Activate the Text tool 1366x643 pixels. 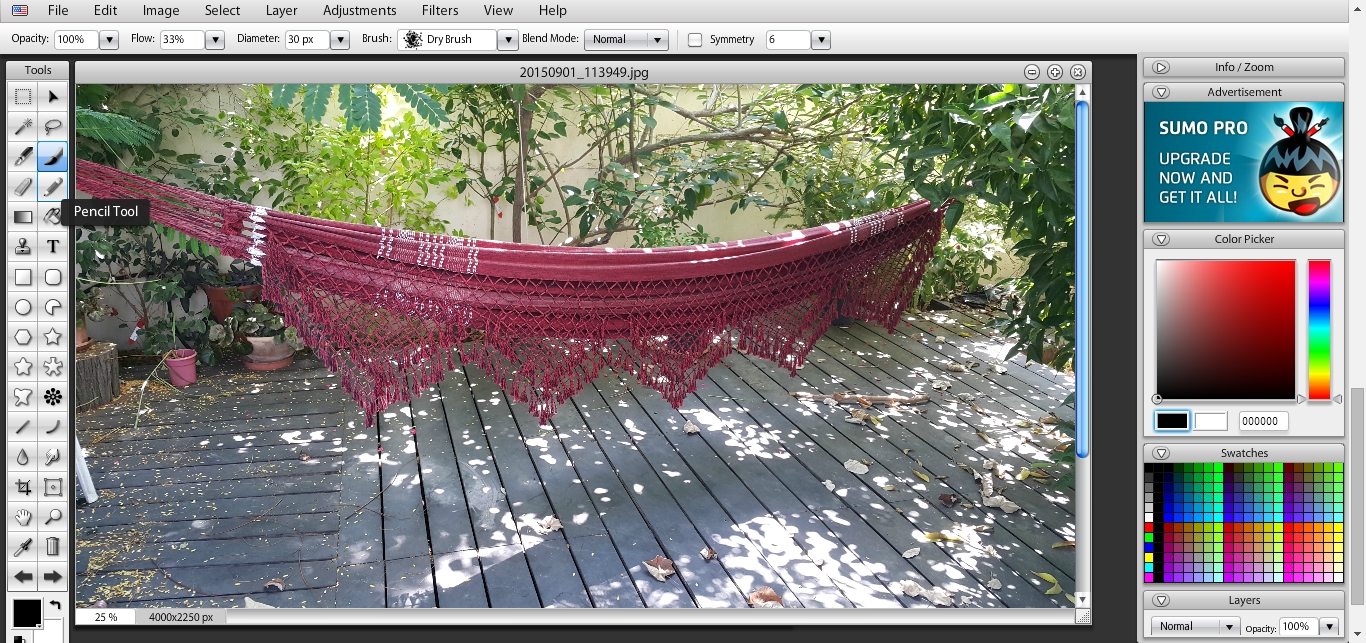point(53,247)
